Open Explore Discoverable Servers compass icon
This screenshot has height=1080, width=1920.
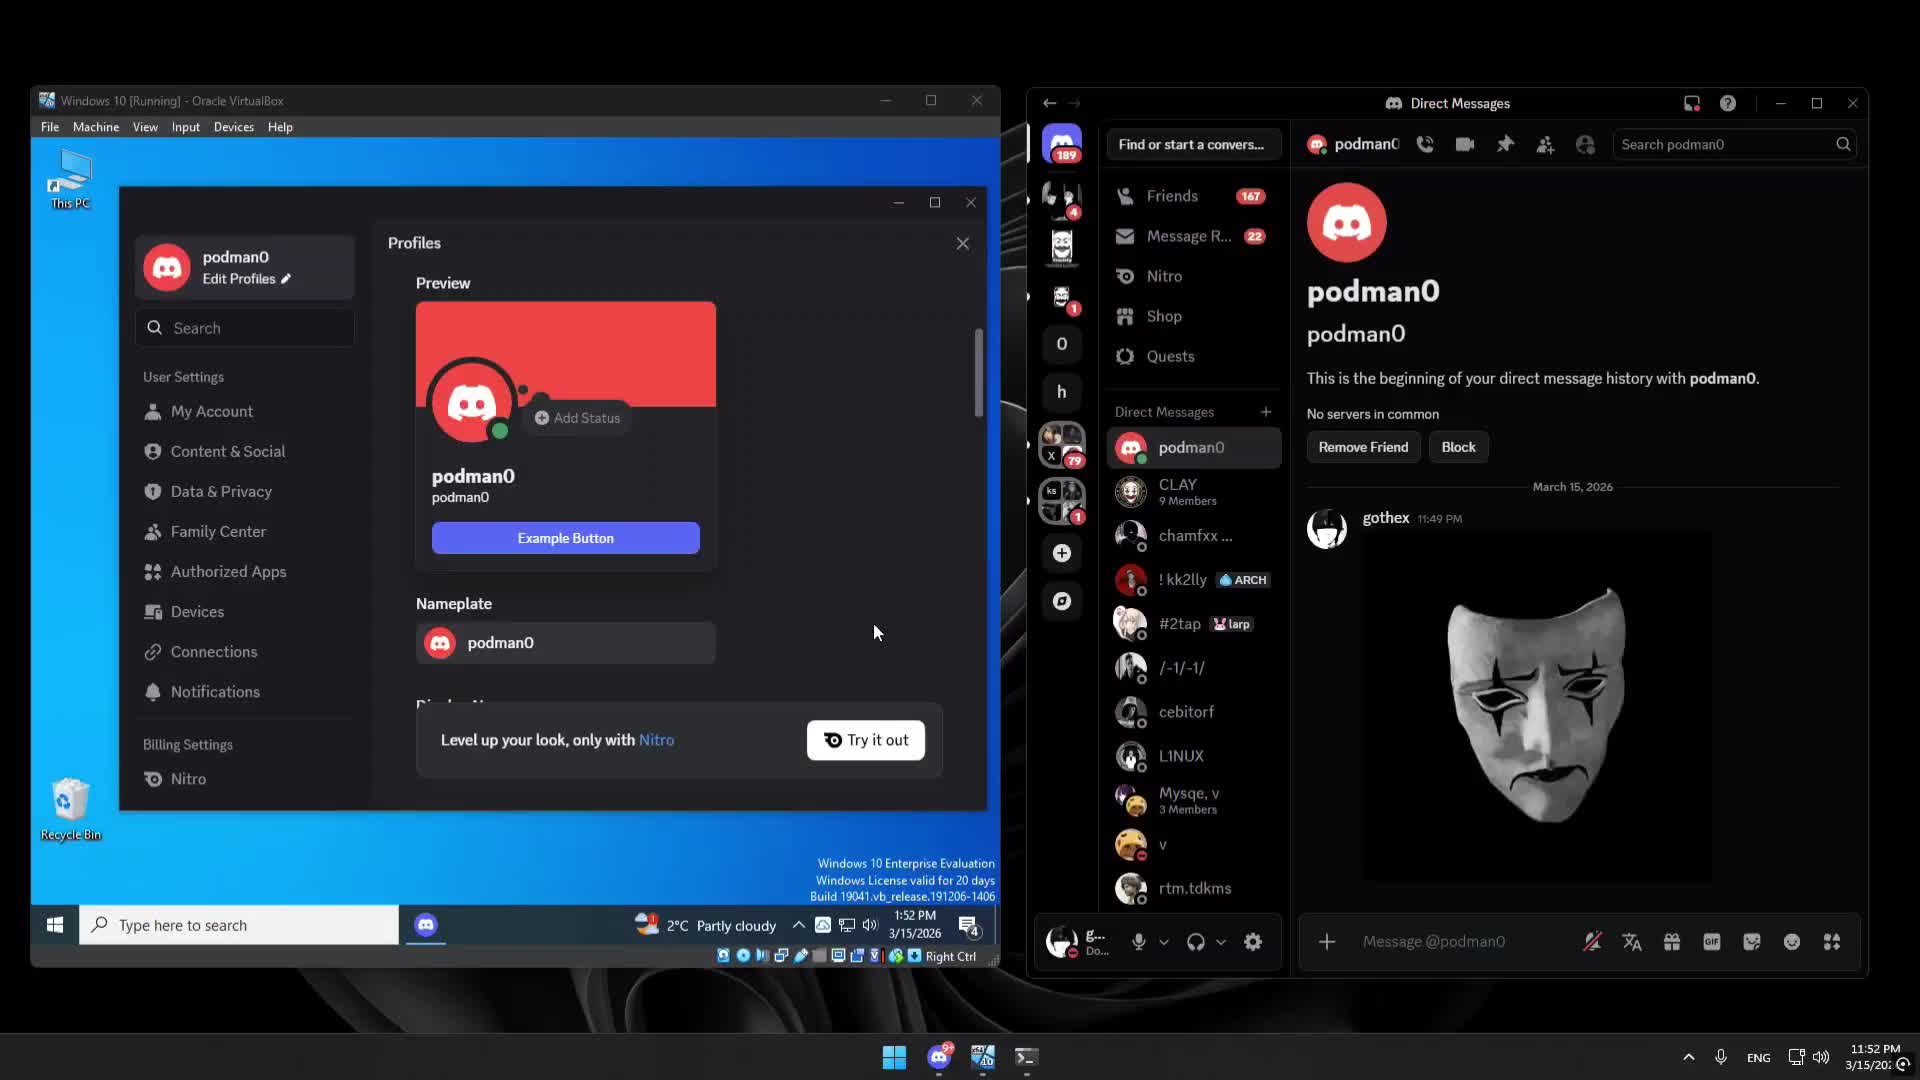1062,601
